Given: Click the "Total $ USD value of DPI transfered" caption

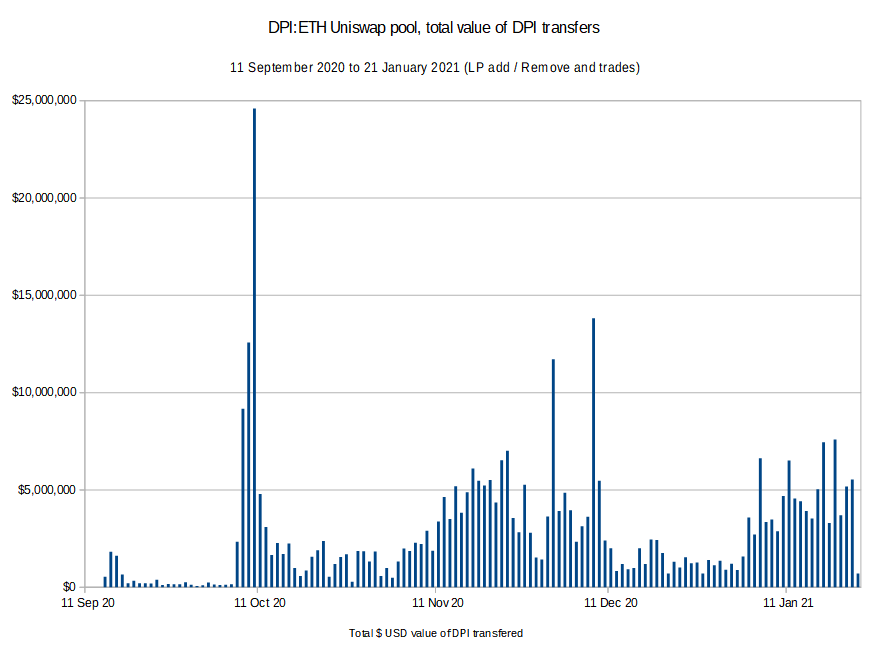Looking at the screenshot, I should click(436, 633).
